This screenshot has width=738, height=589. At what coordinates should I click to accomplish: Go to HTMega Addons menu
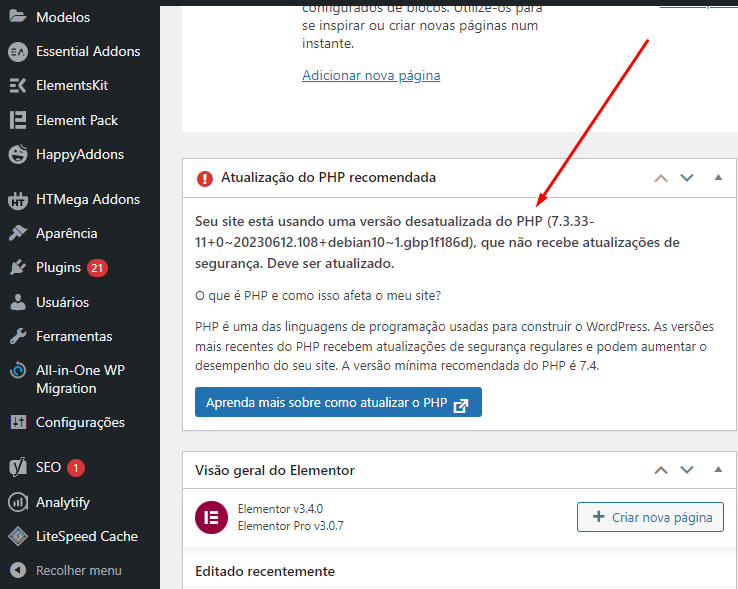tap(88, 200)
